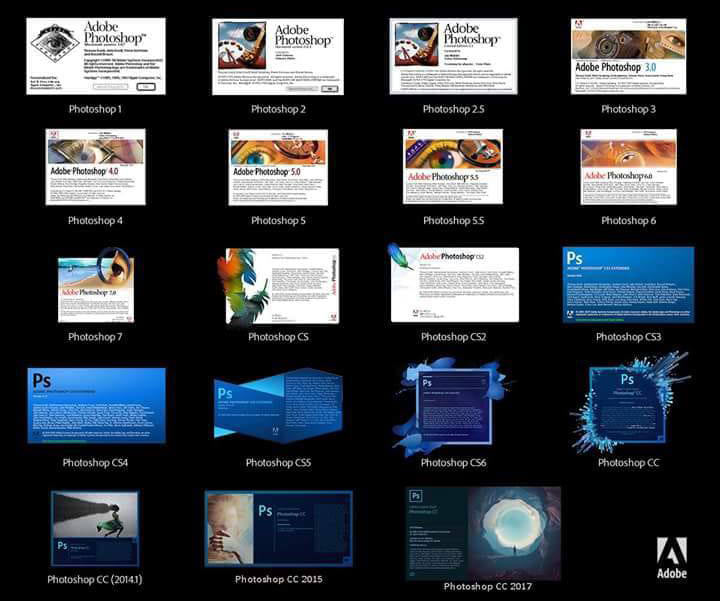Image resolution: width=720 pixels, height=601 pixels.
Task: Open the Photoshop CC 2014.1 splash thumbnail
Action: 95,528
